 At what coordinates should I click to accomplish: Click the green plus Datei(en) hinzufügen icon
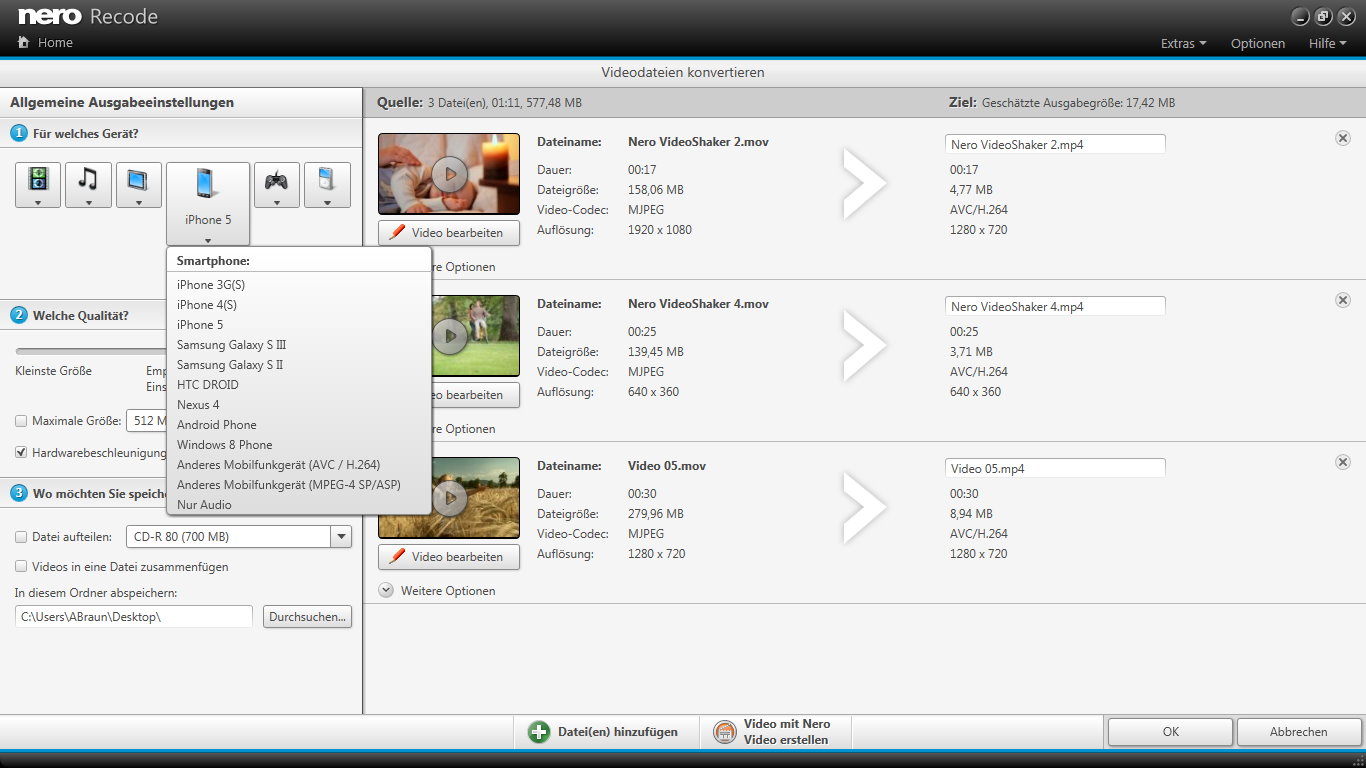tap(539, 732)
